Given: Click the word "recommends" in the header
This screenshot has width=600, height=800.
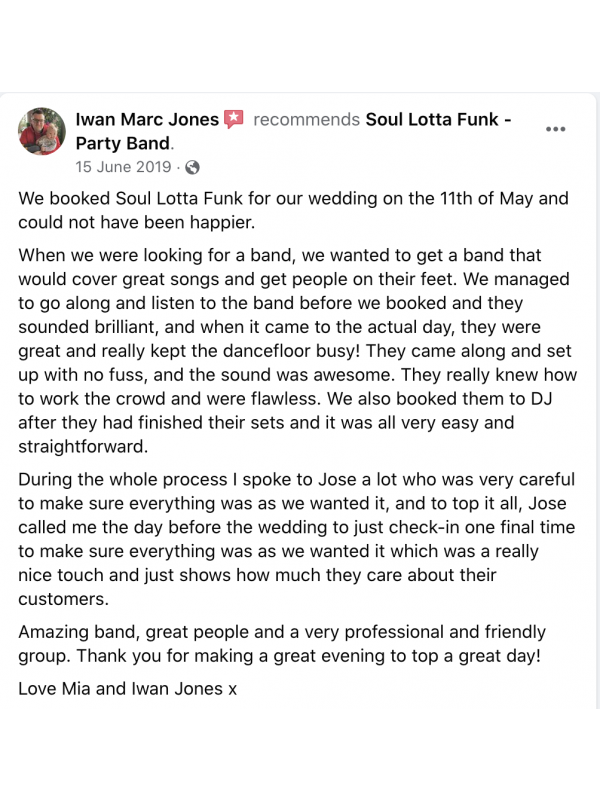Looking at the screenshot, I should click(x=306, y=120).
